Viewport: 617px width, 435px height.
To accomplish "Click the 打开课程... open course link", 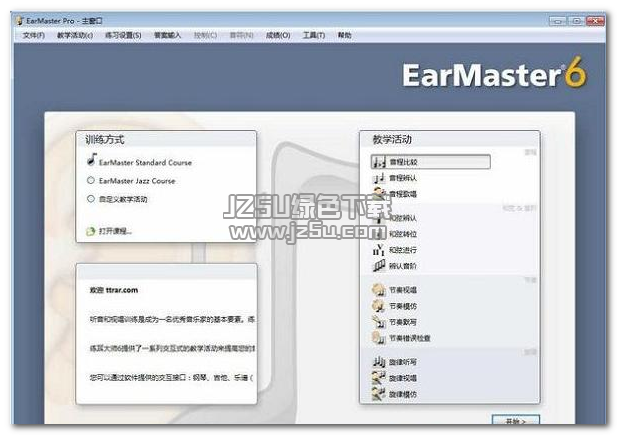I will click(x=115, y=231).
